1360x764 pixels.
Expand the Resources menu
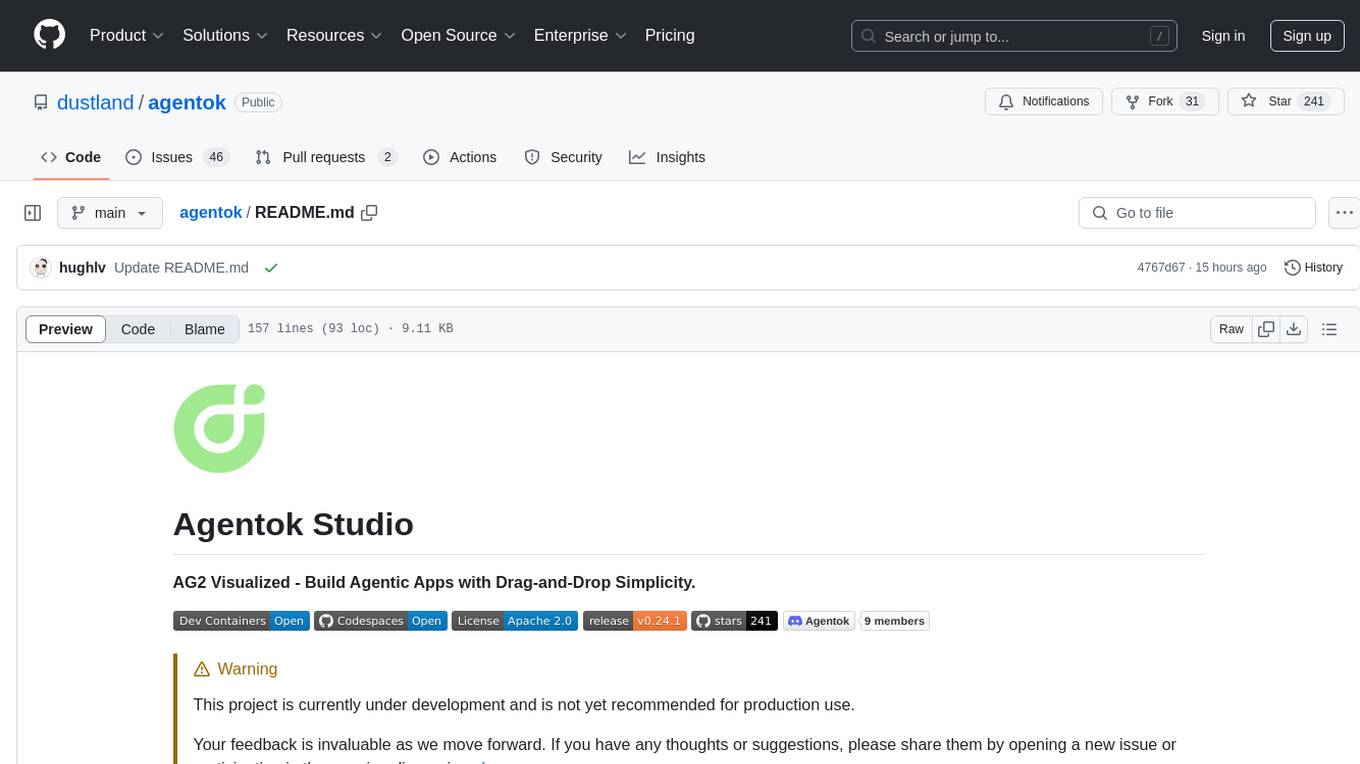(x=334, y=35)
